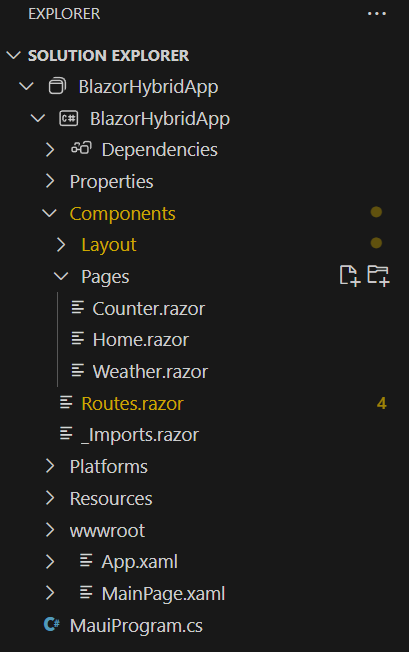Screen dimensions: 409x652
Task: Collapse the Solution Explorer section chevron
Action: [14, 55]
